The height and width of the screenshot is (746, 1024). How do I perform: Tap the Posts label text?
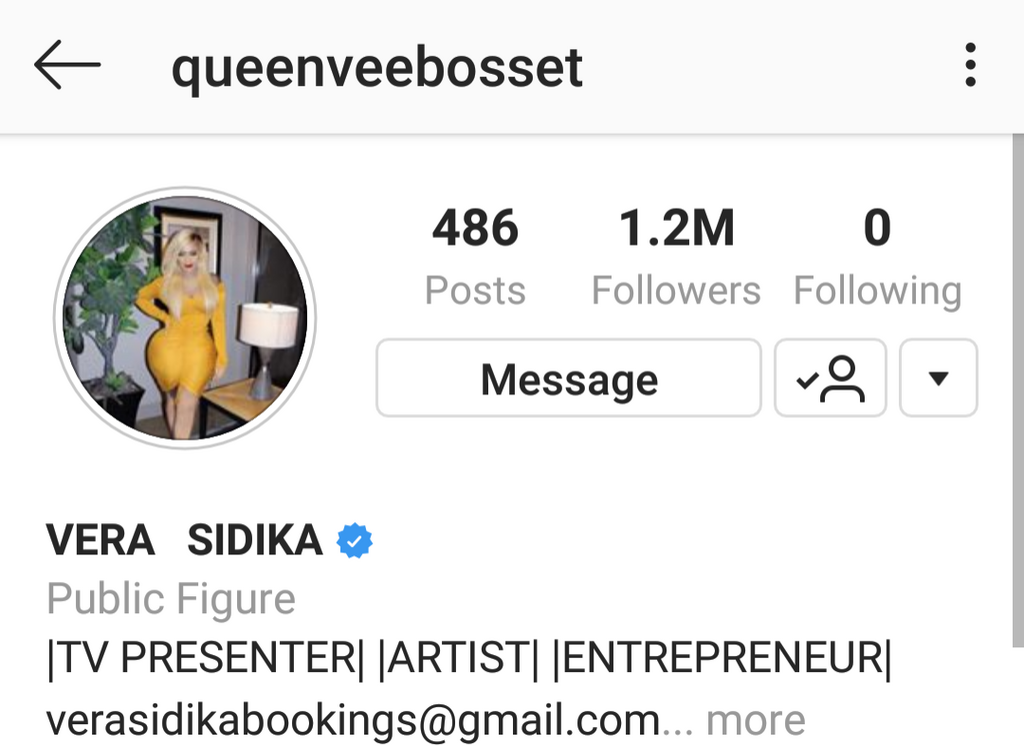point(475,290)
